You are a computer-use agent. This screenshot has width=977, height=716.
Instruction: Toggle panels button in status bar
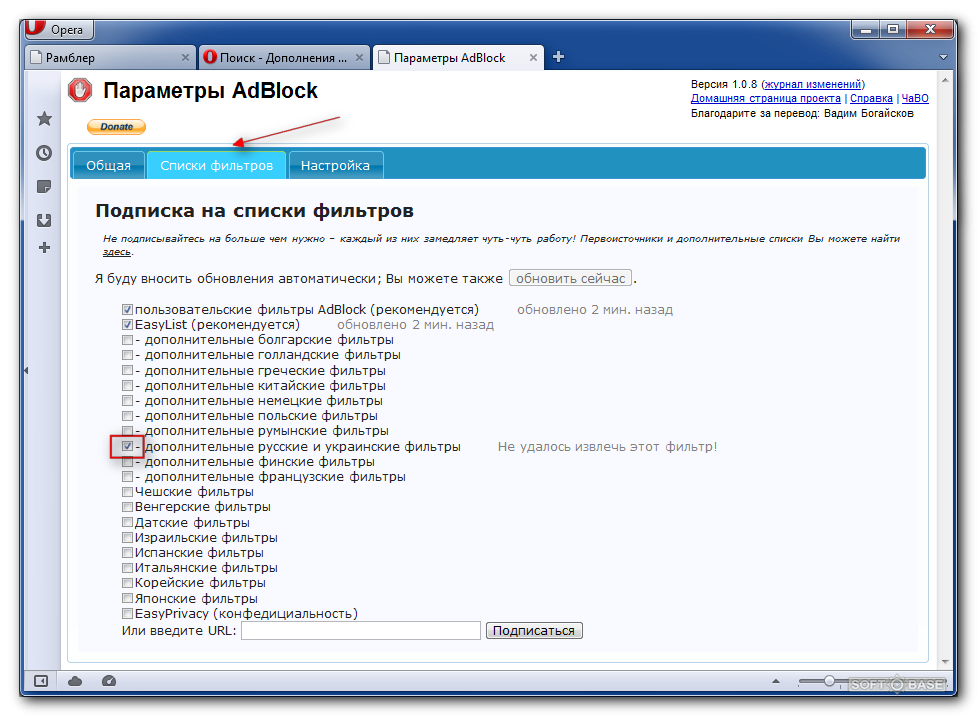(x=41, y=681)
